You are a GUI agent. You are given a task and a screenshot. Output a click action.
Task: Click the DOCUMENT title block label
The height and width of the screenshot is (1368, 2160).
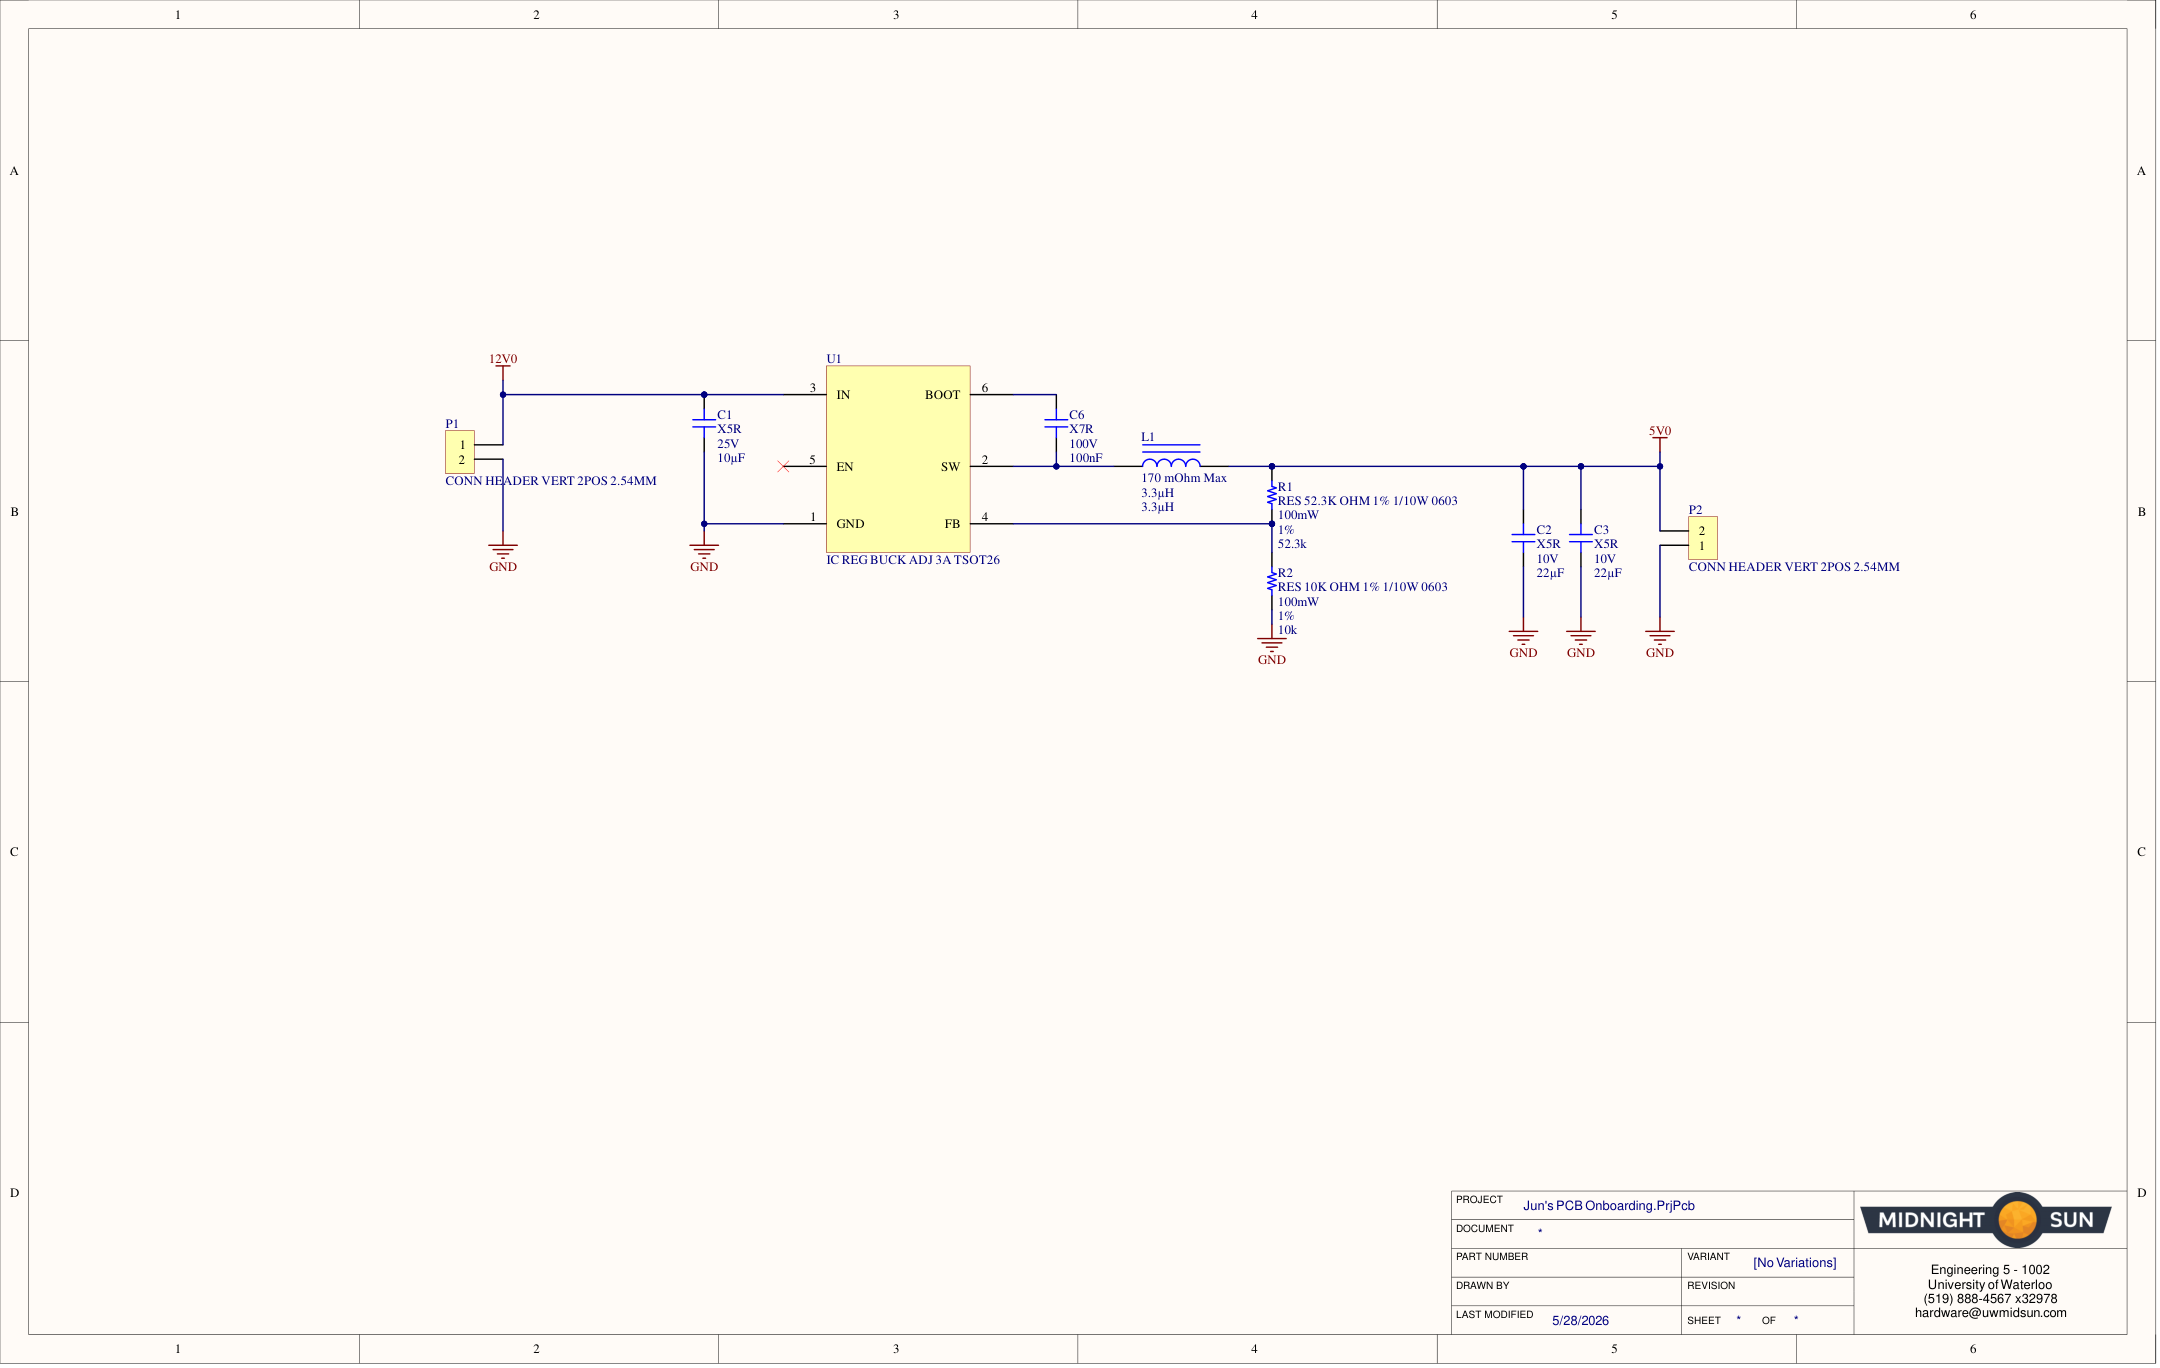tap(1485, 1229)
